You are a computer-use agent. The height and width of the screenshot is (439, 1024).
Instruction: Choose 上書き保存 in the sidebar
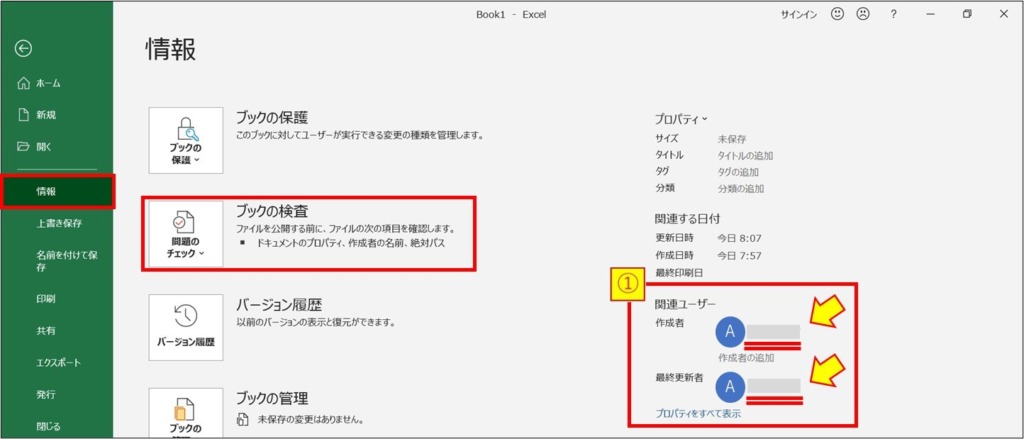[59, 223]
